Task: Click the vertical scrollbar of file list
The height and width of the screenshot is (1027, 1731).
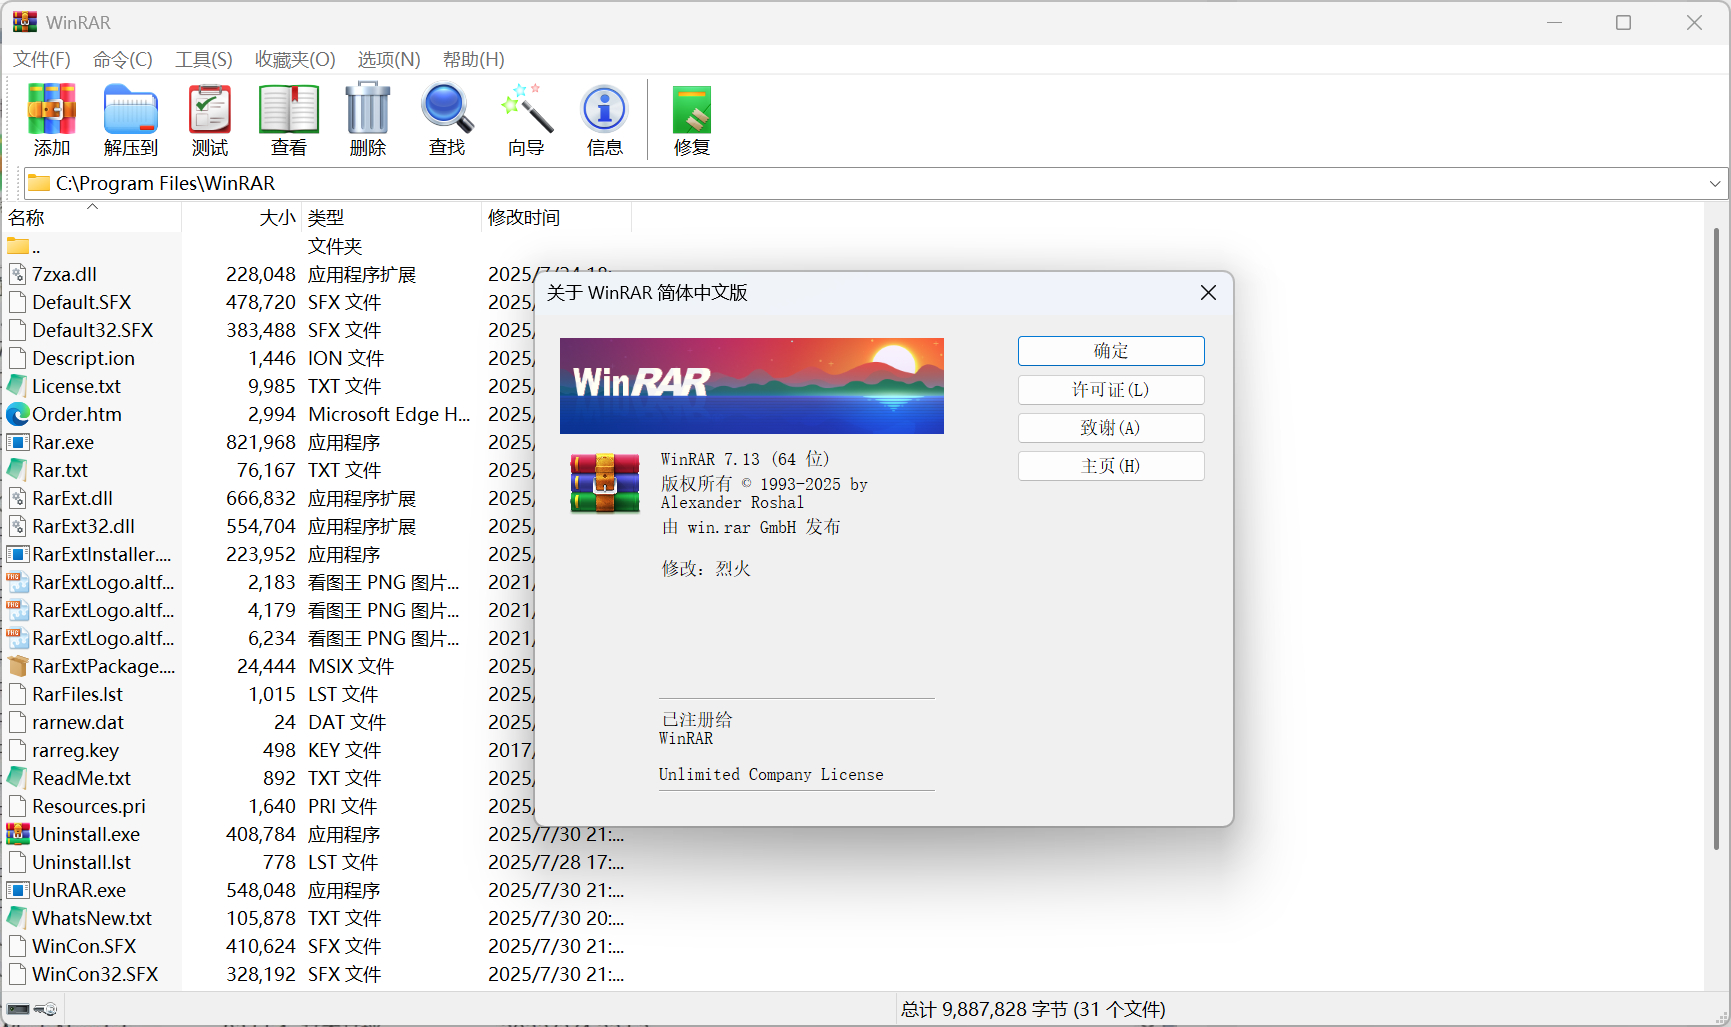Action: [1716, 540]
